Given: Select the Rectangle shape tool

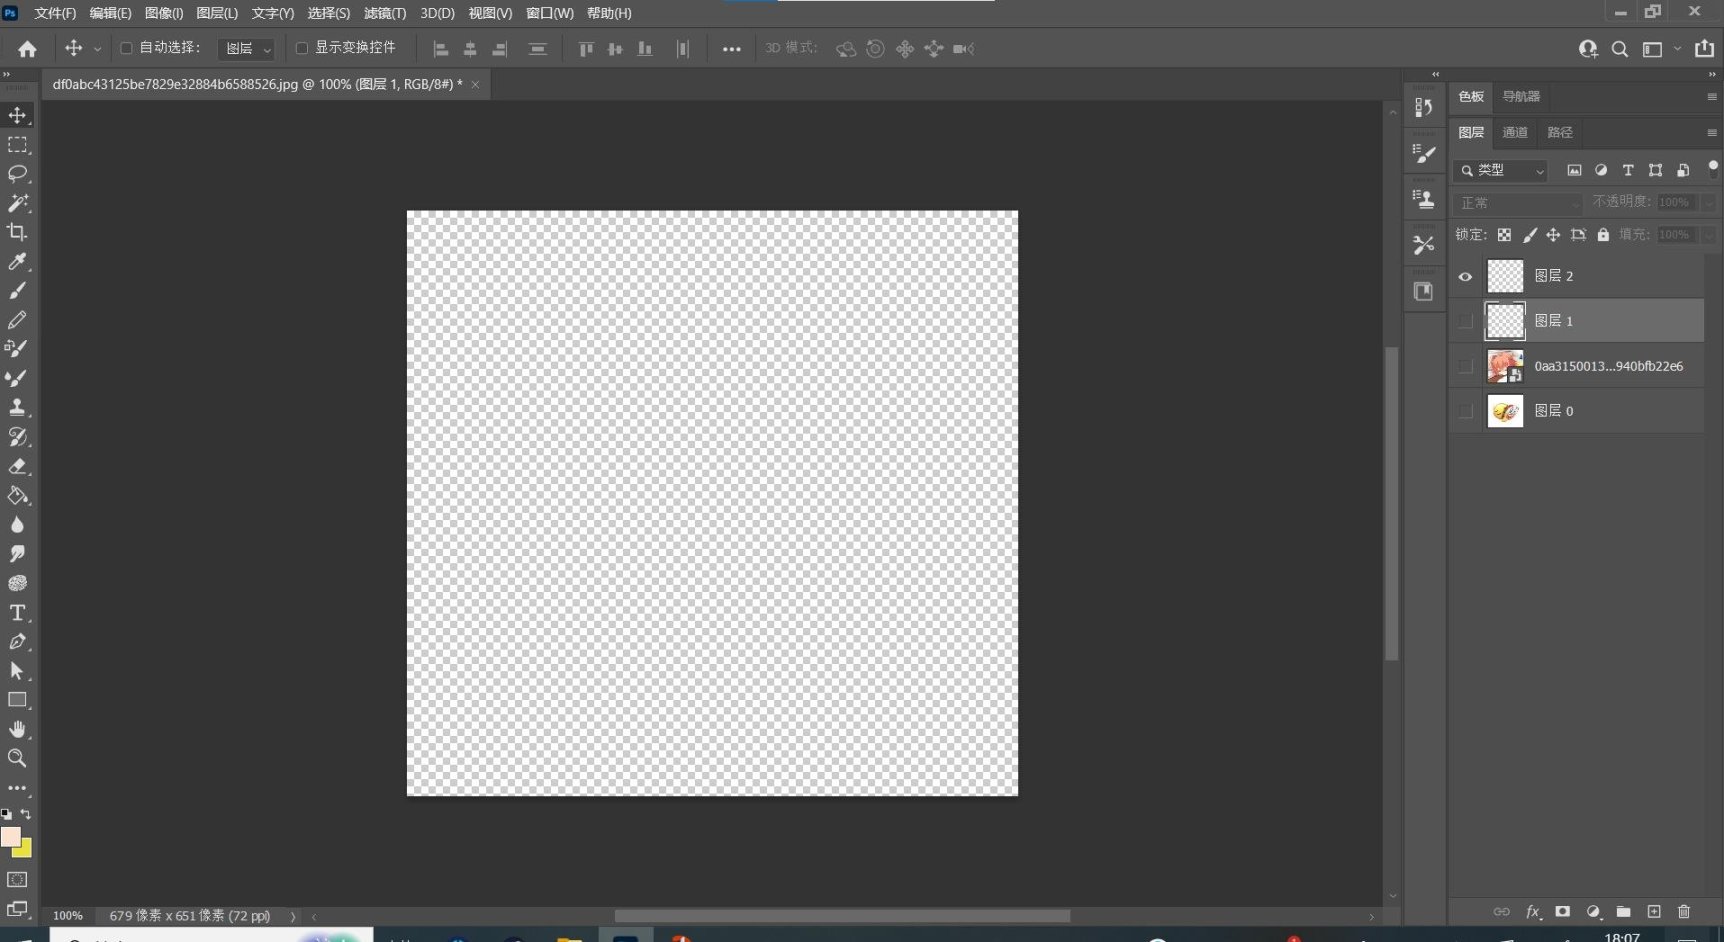Looking at the screenshot, I should (x=18, y=700).
